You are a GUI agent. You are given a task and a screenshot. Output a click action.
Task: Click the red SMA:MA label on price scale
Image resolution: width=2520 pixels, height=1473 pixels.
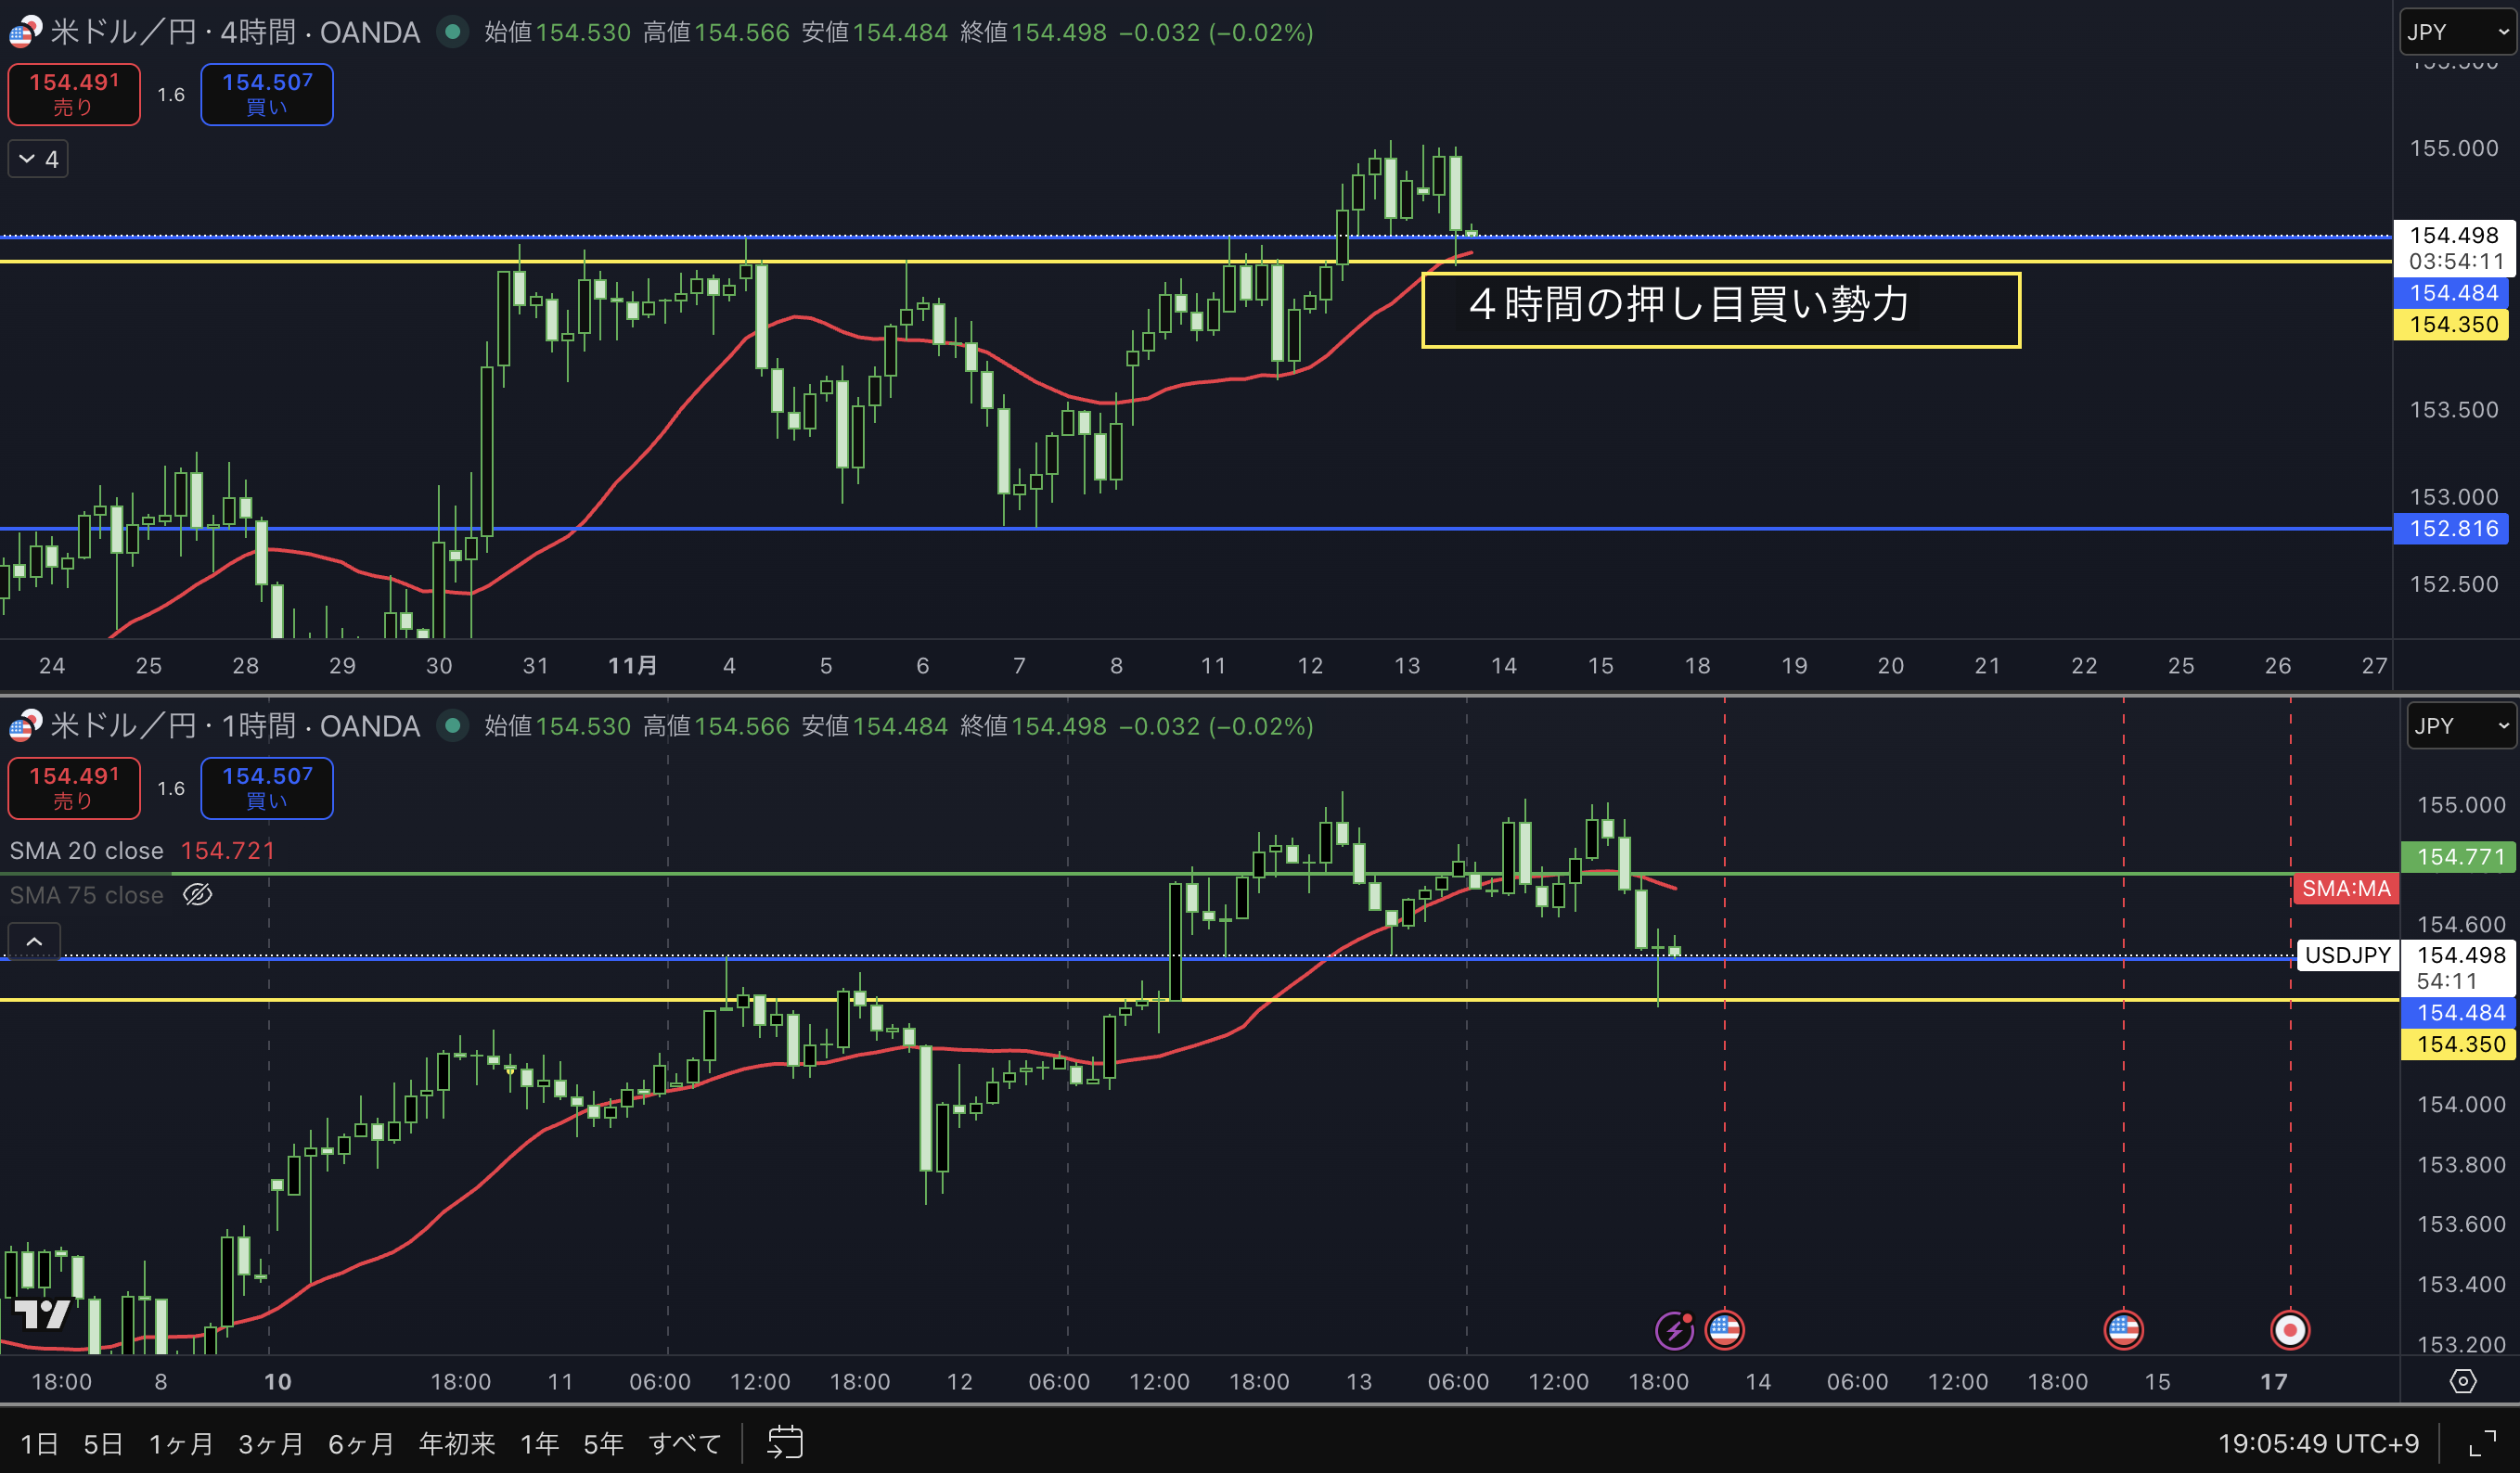click(x=2345, y=888)
